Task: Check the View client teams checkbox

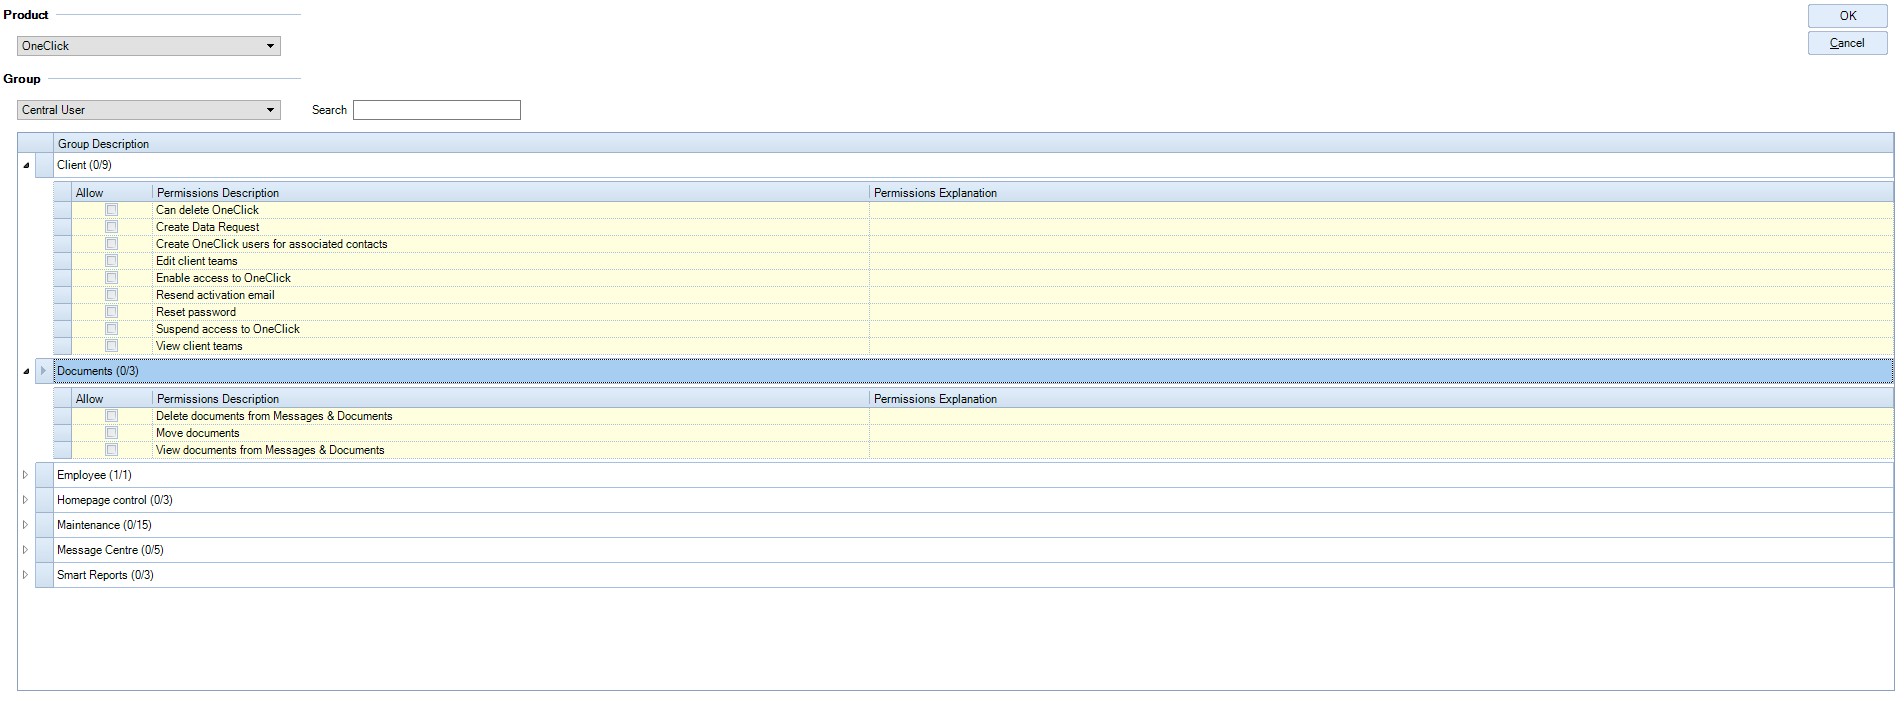Action: [112, 346]
